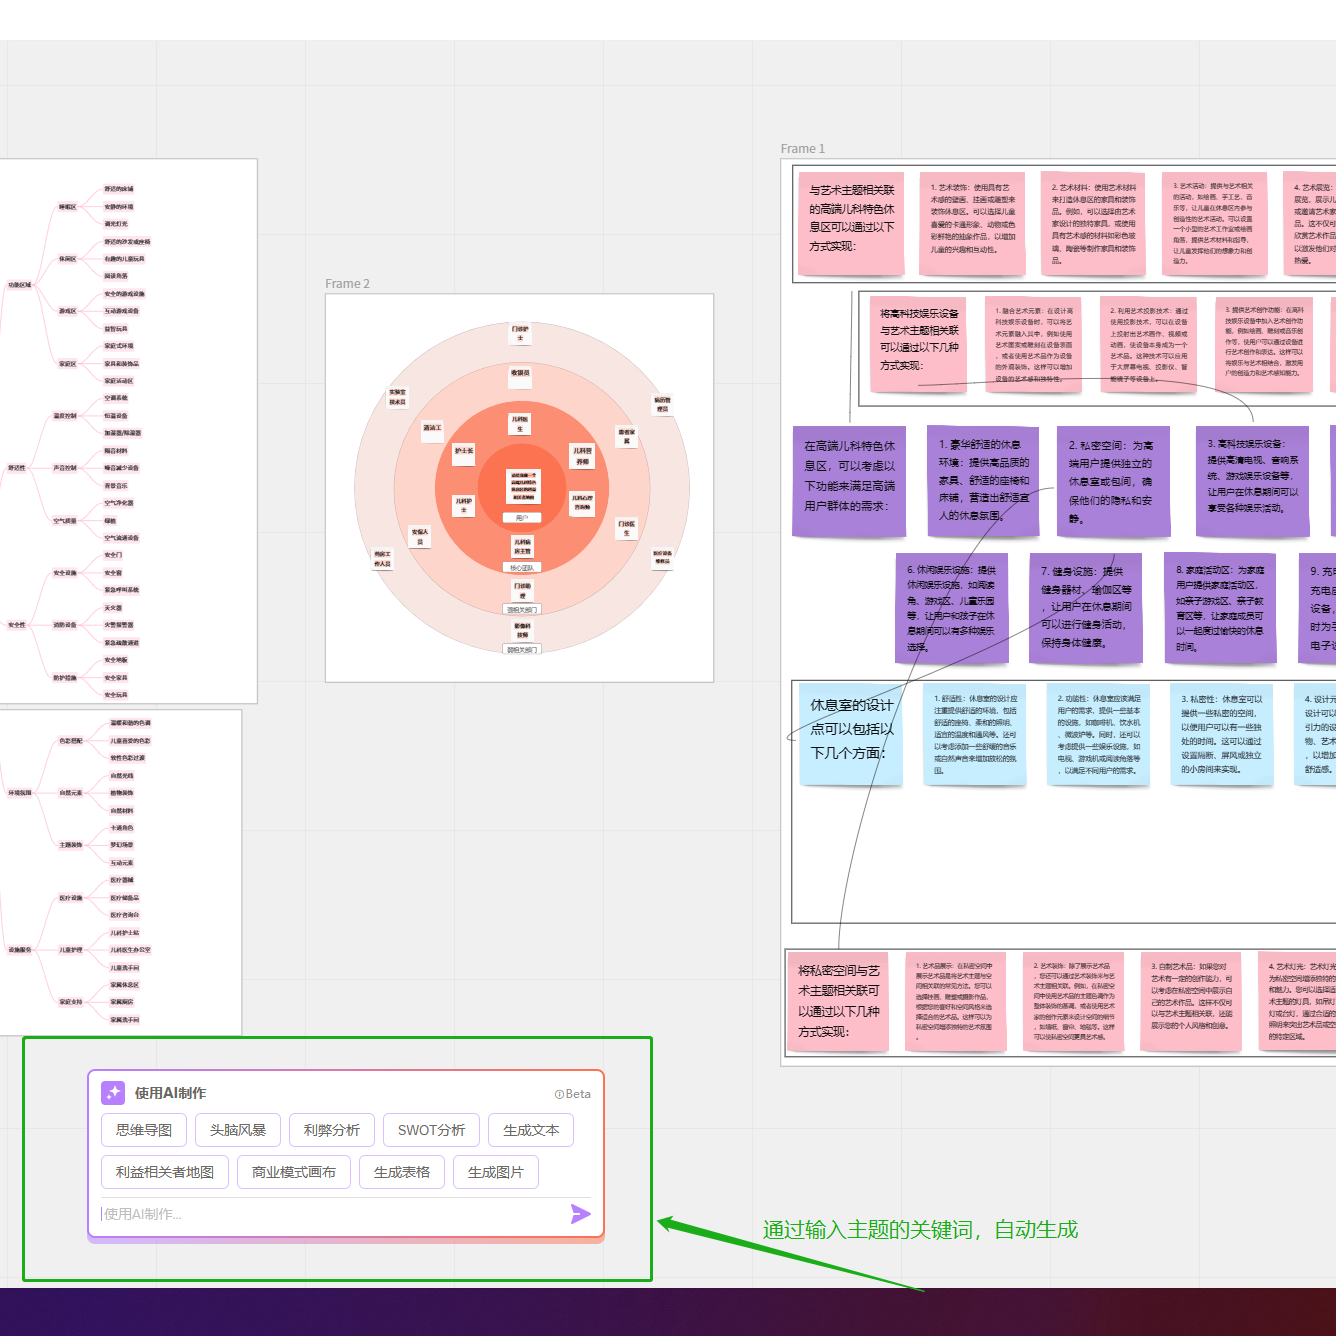This screenshot has width=1336, height=1336.
Task: Click the 安全性 mind map node
Action: click(x=17, y=625)
